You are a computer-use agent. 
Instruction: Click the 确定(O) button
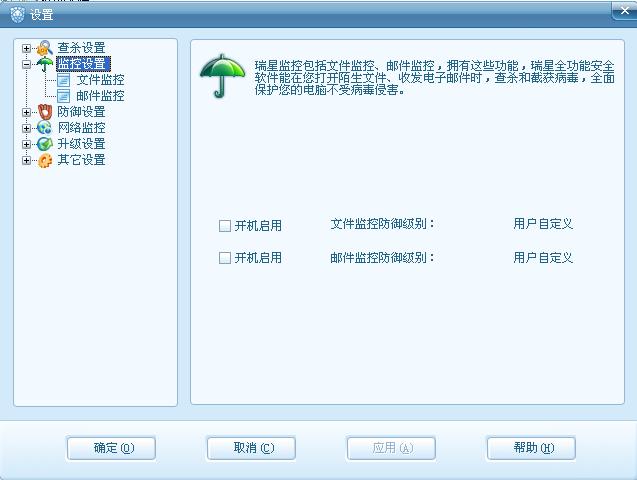(111, 448)
